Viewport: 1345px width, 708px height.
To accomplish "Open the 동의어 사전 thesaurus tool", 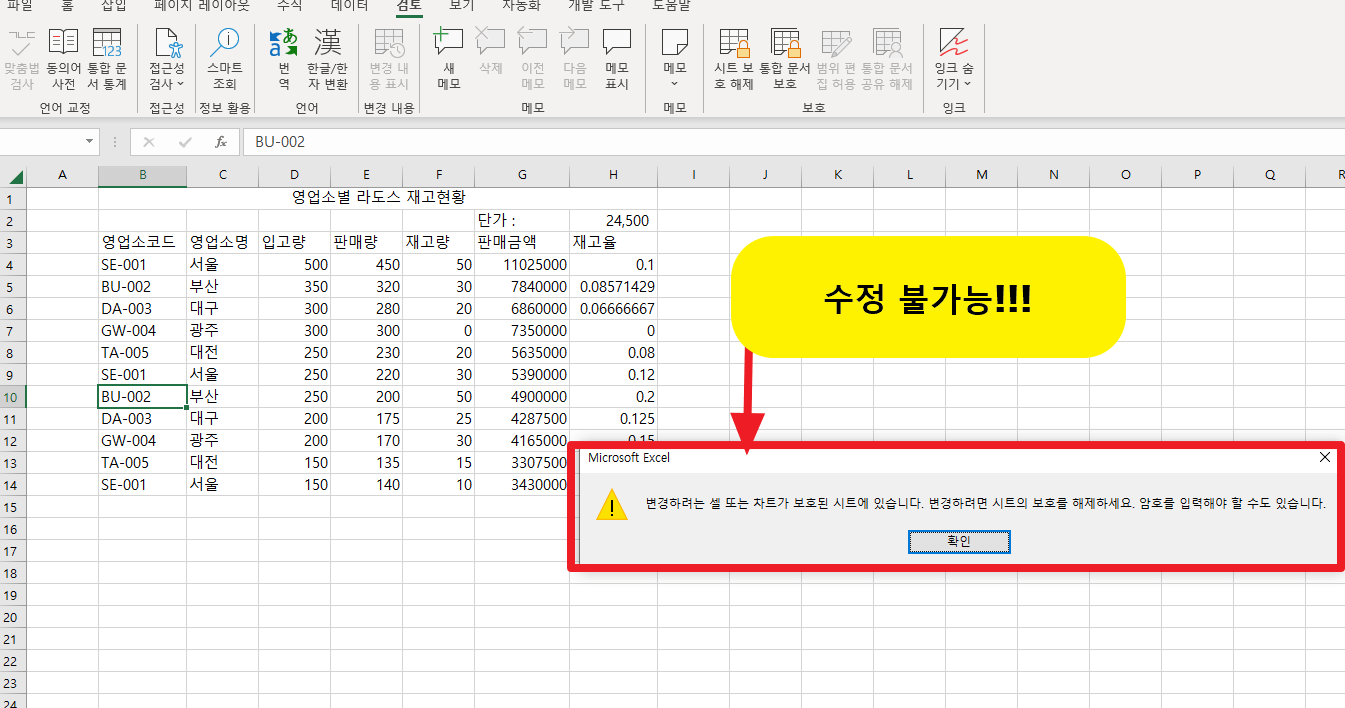I will pyautogui.click(x=63, y=60).
